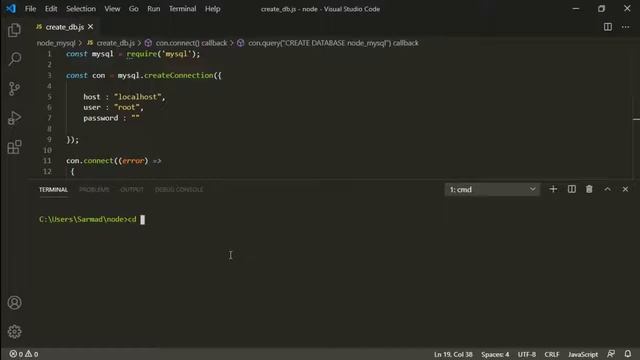Click the terminal prompt input line
The width and height of the screenshot is (640, 360).
point(92,220)
